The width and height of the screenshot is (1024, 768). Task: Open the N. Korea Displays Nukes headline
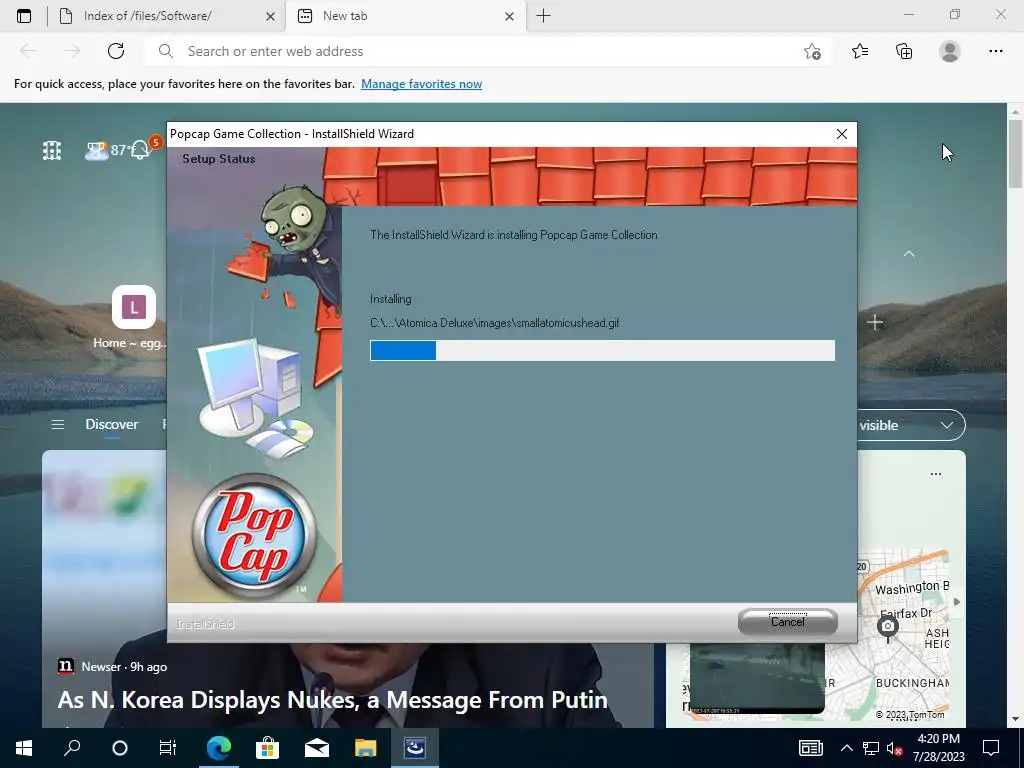tap(332, 700)
